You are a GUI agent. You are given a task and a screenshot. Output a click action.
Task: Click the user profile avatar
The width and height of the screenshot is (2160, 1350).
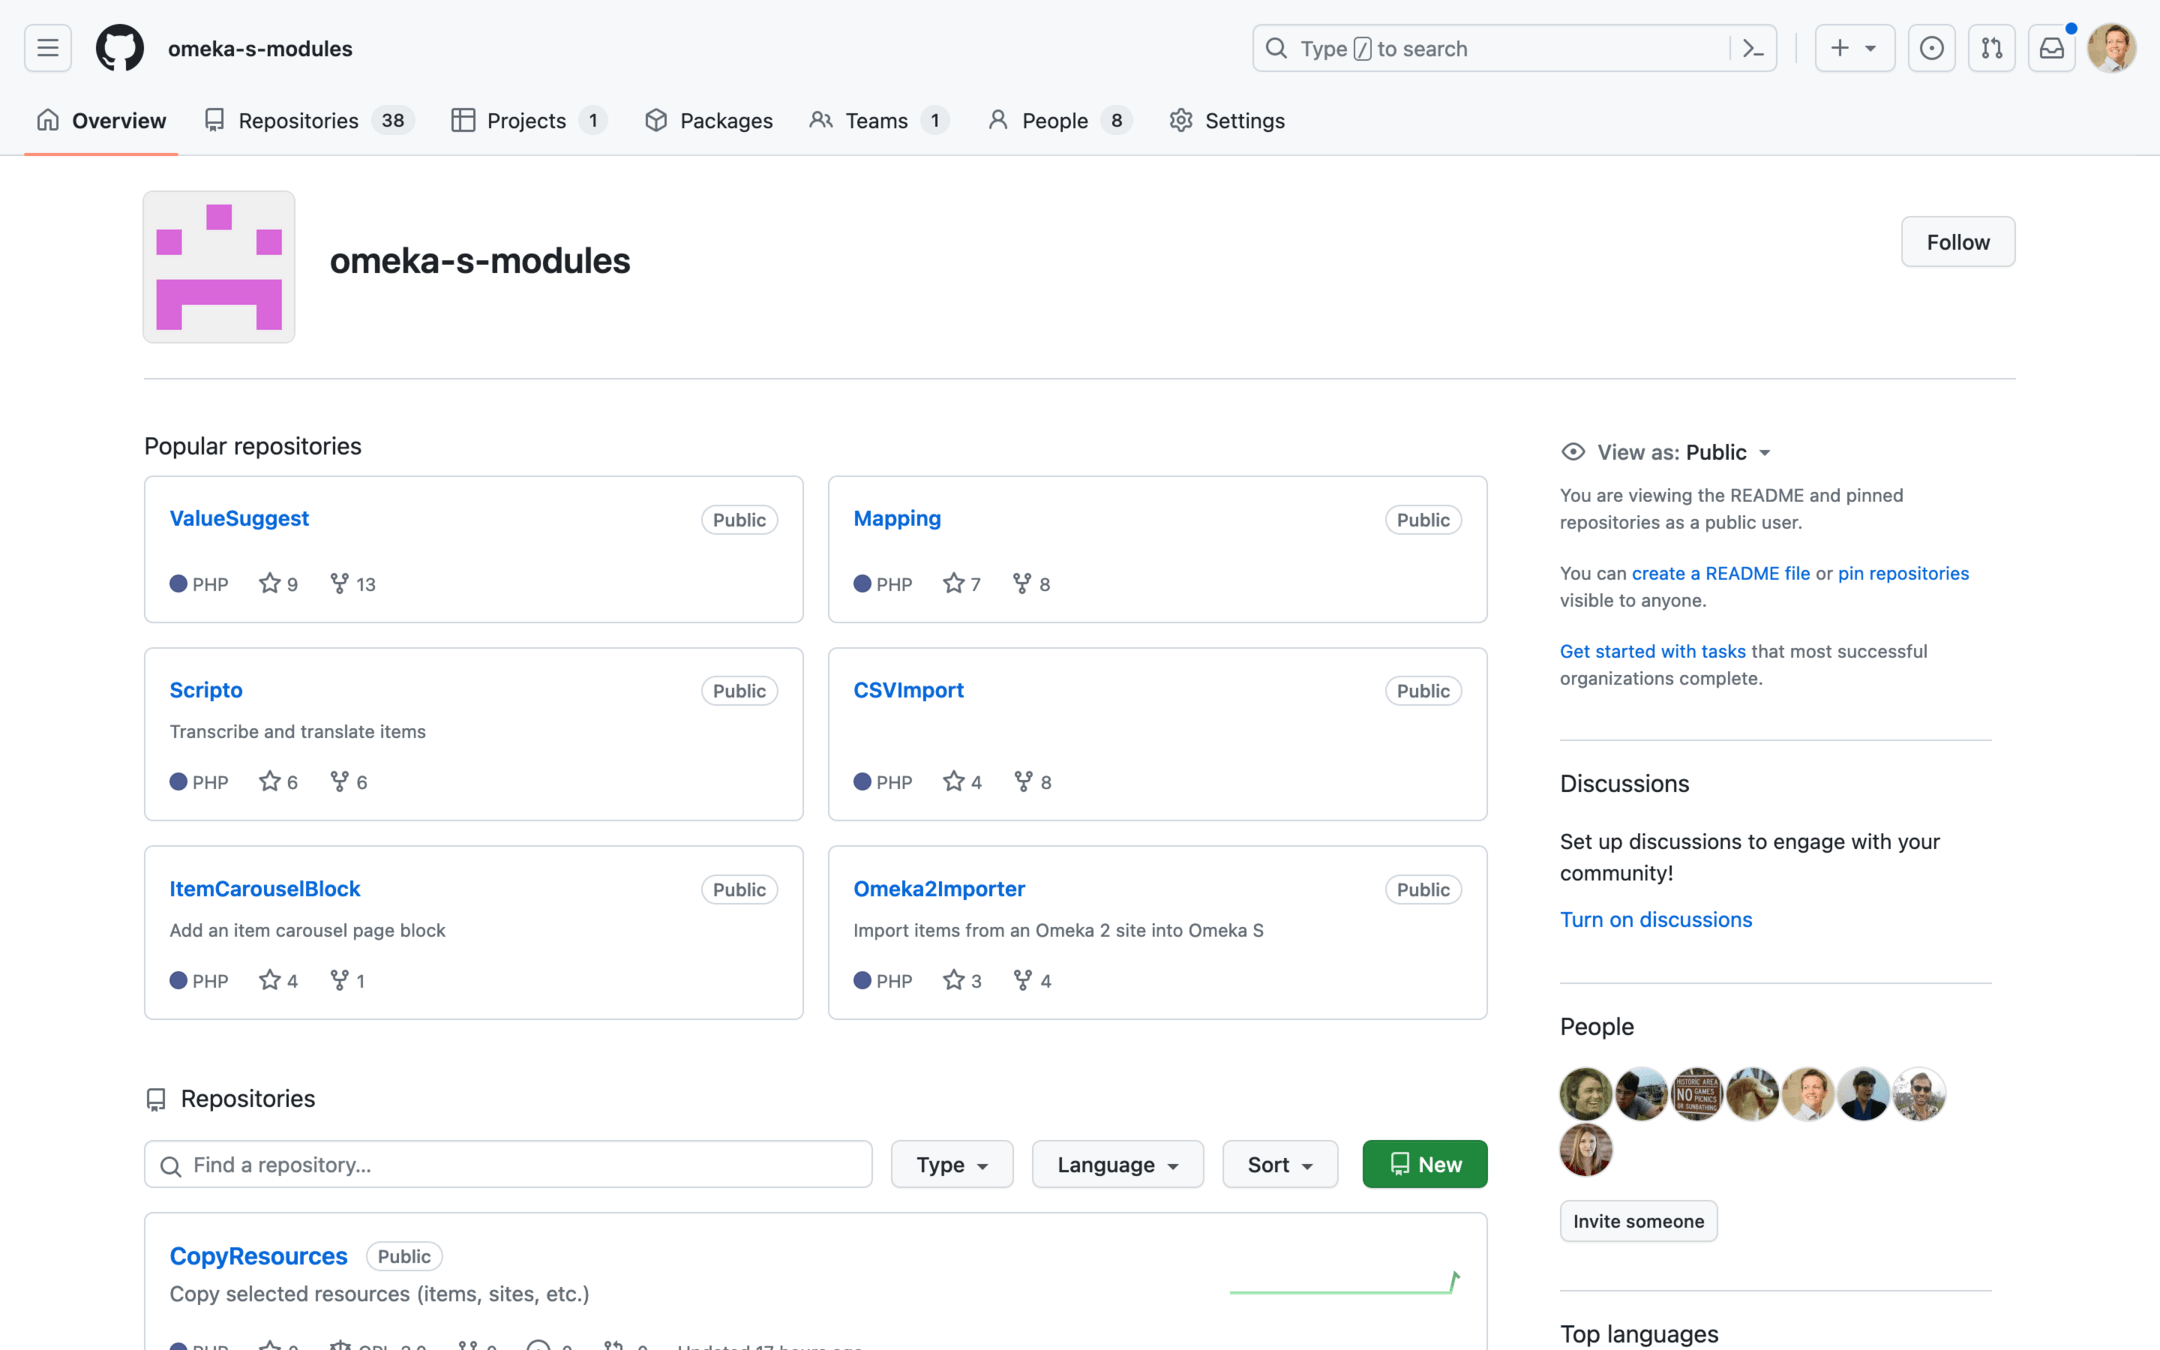(x=2111, y=48)
